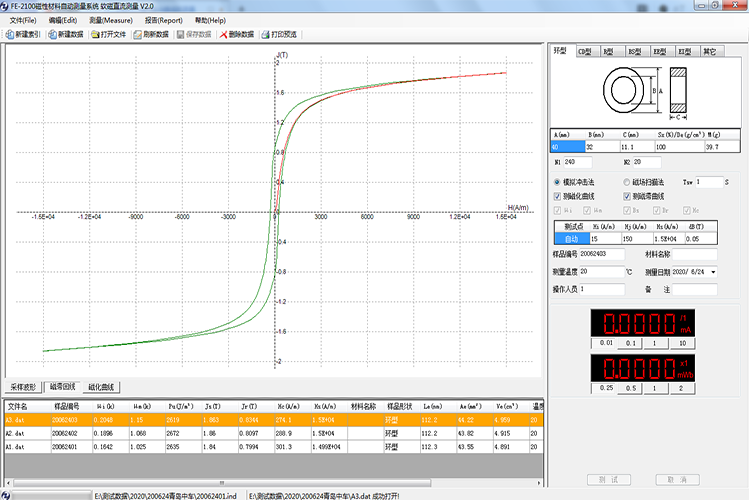Switch to the CD型 tab
The image size is (750, 500).
point(587,52)
